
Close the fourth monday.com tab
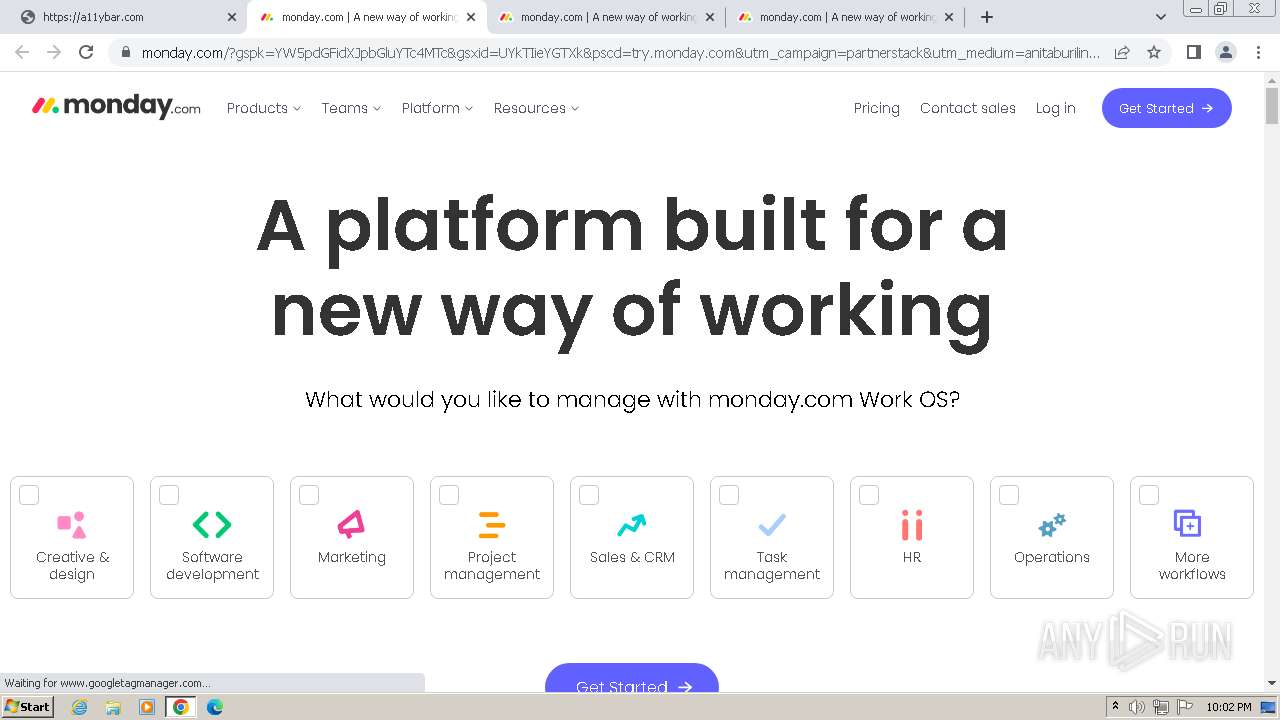pyautogui.click(x=949, y=17)
